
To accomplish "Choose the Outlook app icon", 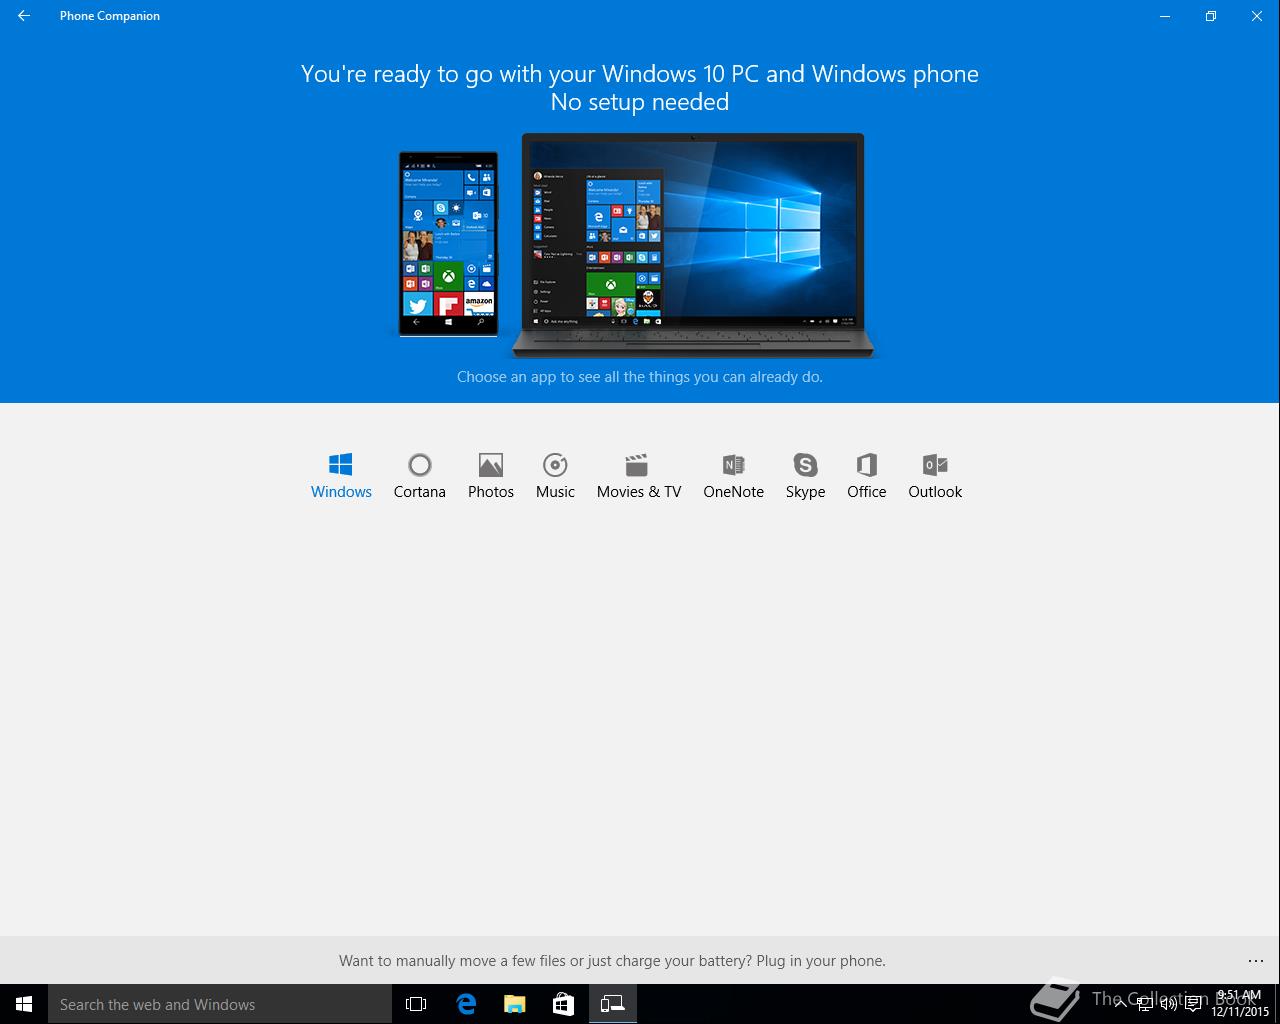I will click(x=935, y=475).
